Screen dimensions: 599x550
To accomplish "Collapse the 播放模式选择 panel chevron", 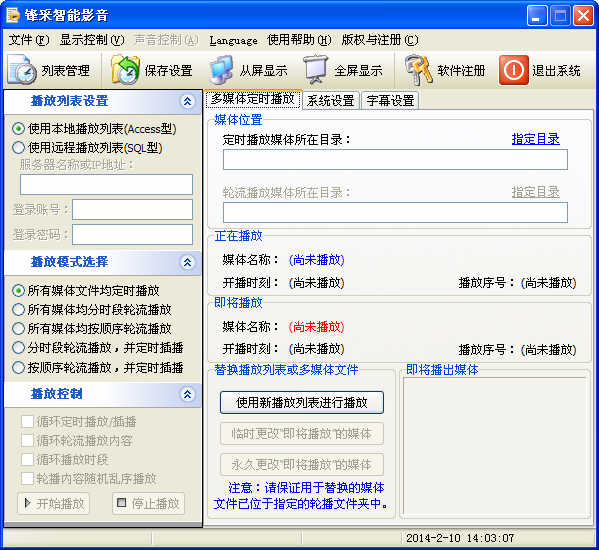I will point(187,262).
